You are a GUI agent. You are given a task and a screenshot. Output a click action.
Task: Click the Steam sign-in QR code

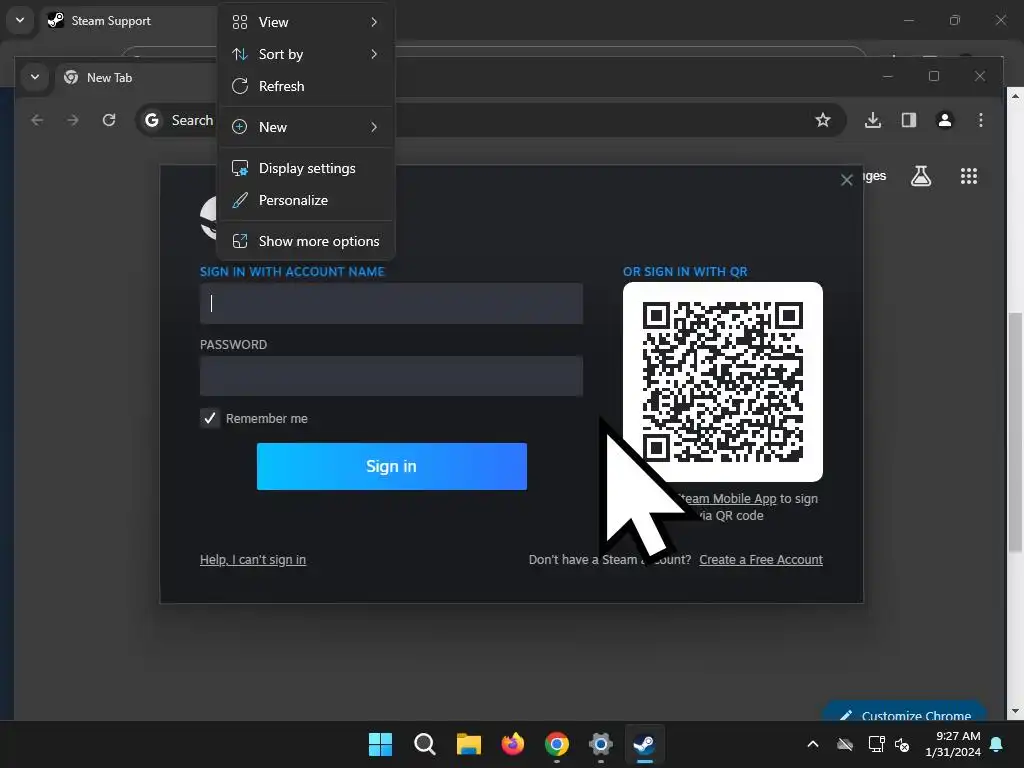723,382
